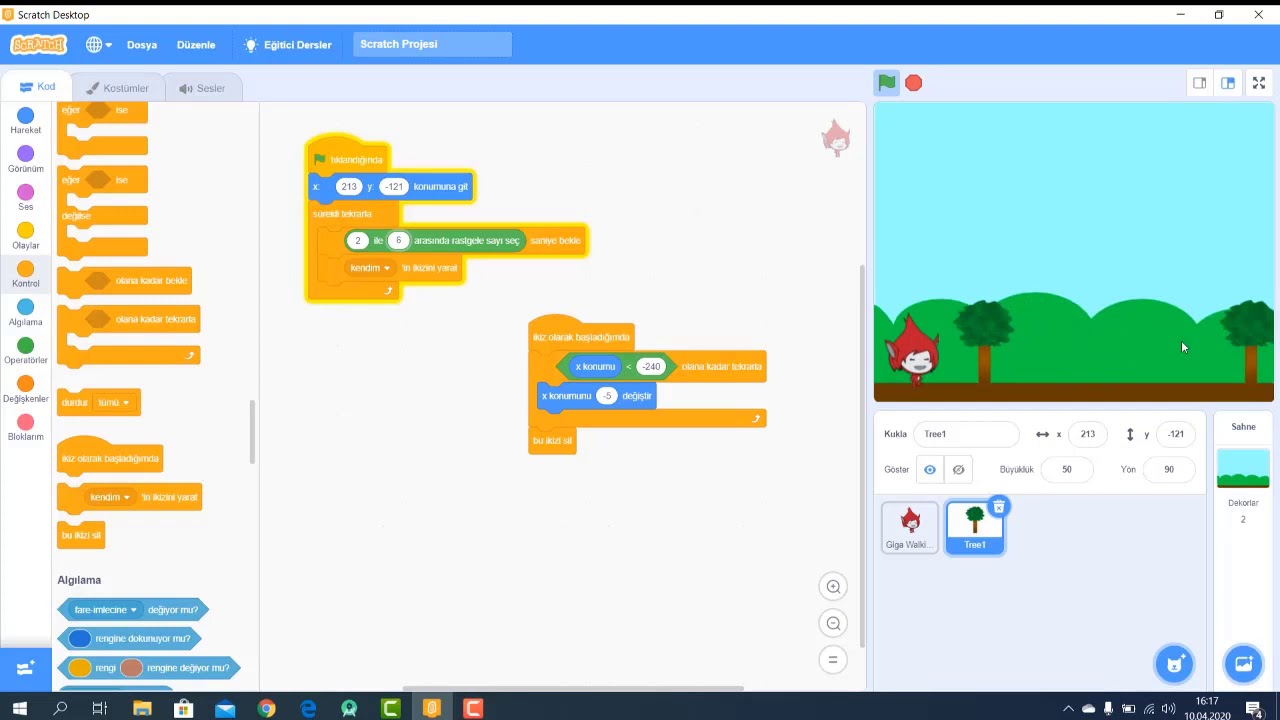Image resolution: width=1280 pixels, height=720 pixels.
Task: Click the x value 213 in script
Action: click(x=348, y=187)
